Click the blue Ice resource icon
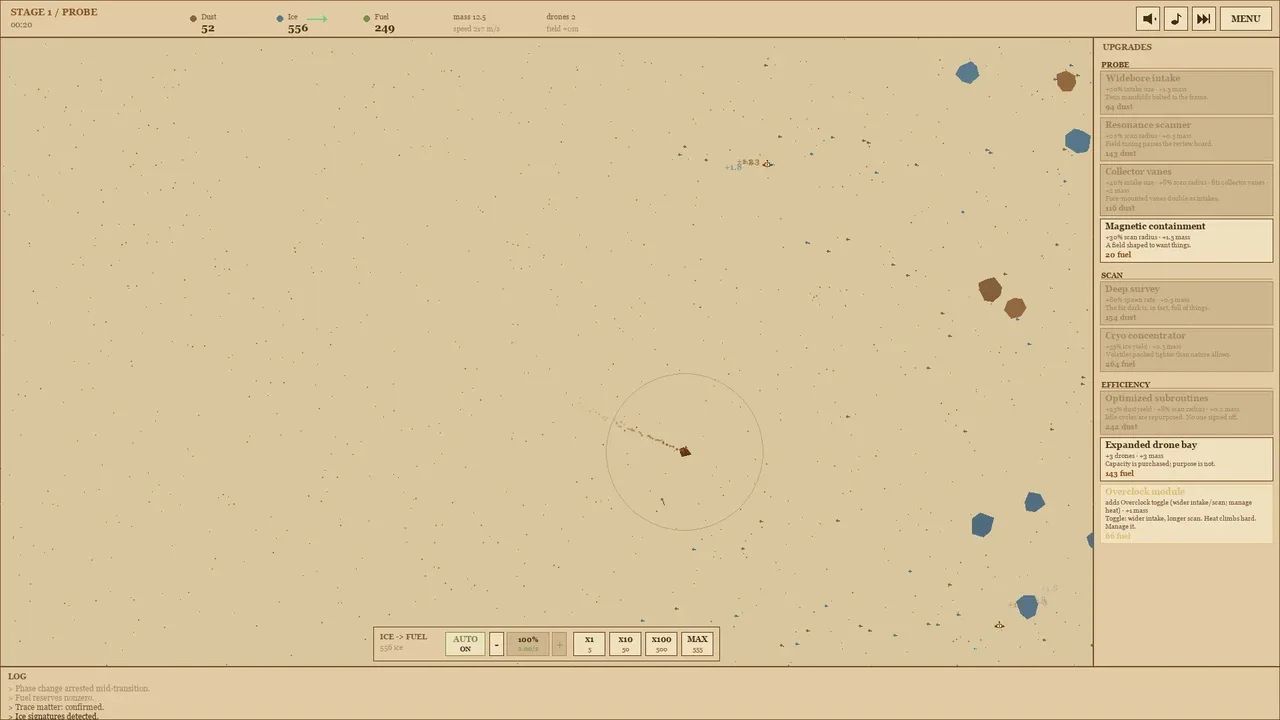Screen dimensions: 1280x720 click(x=280, y=18)
